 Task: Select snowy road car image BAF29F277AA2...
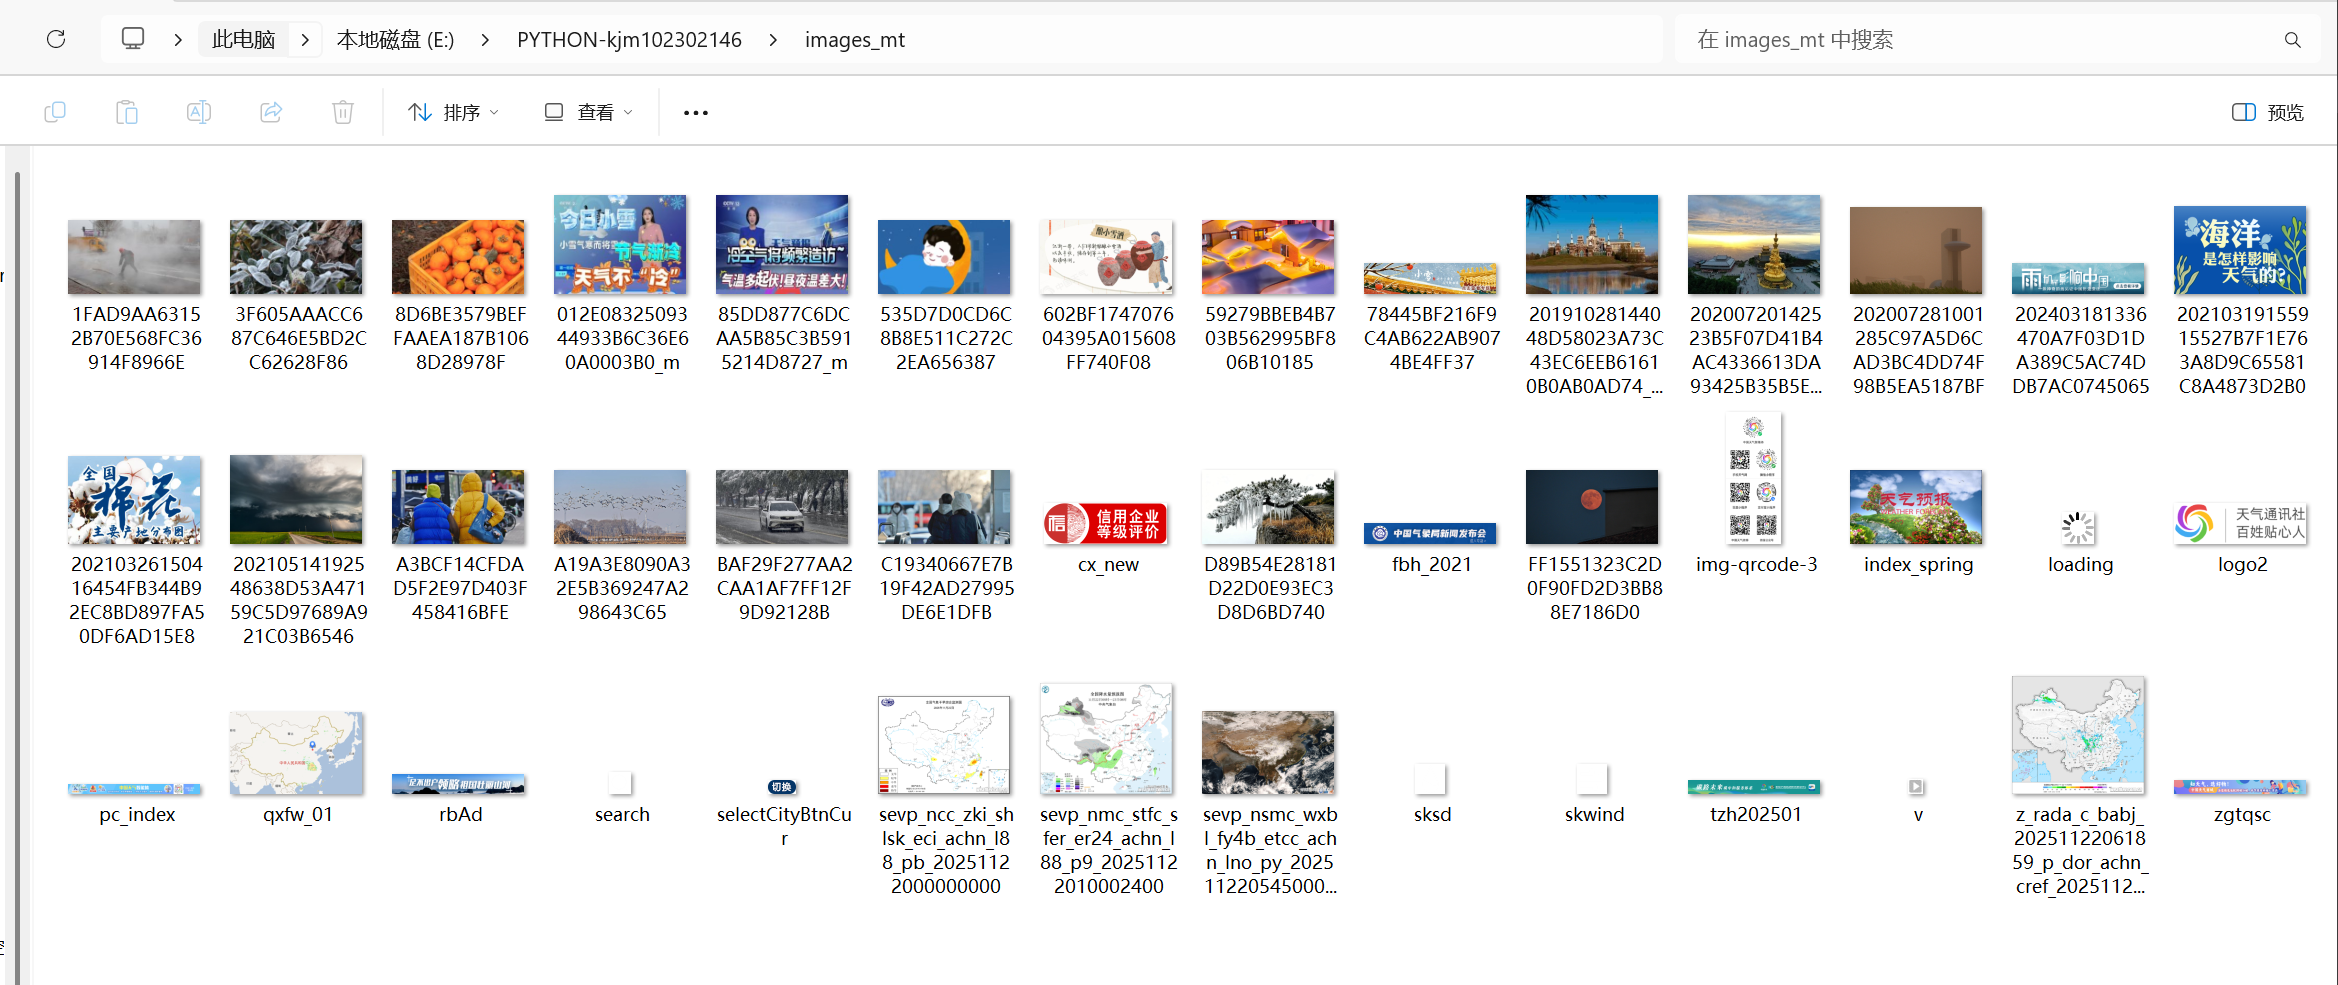click(x=782, y=507)
